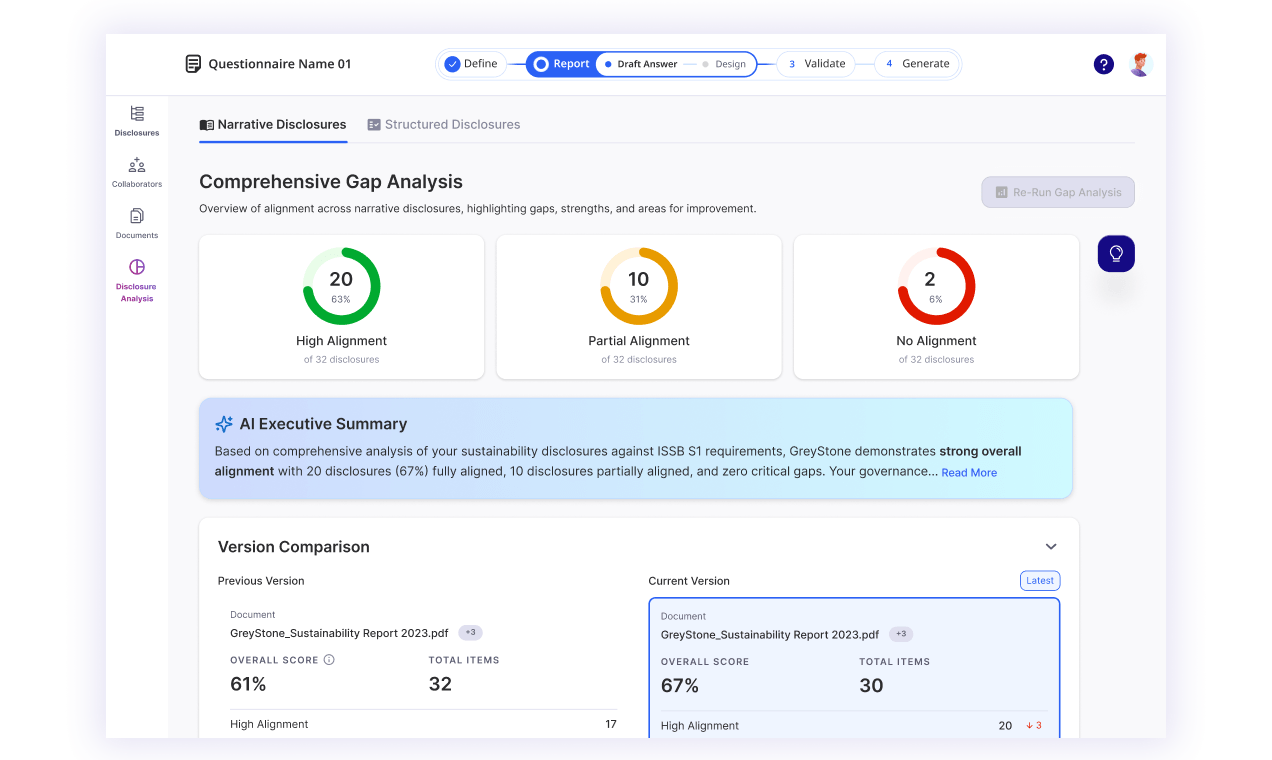Go to the Validate step
Viewport: 1272px width, 760px height.
click(x=817, y=64)
